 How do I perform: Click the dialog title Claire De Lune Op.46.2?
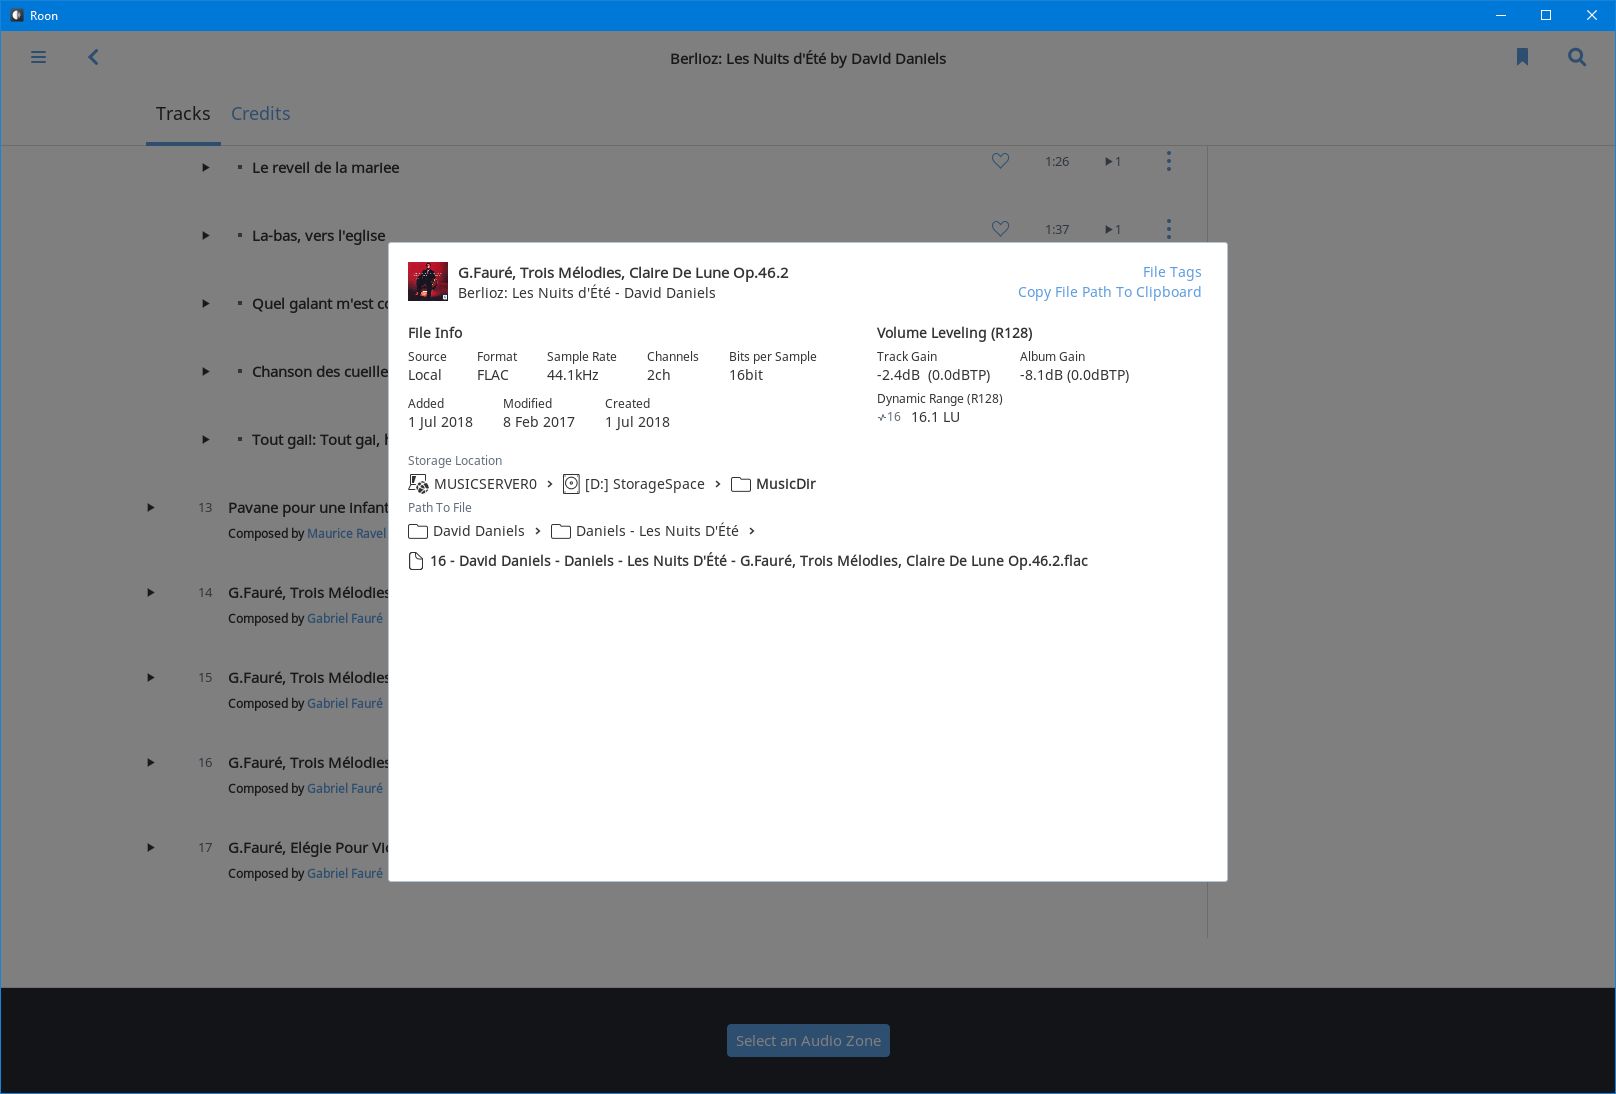click(x=623, y=273)
